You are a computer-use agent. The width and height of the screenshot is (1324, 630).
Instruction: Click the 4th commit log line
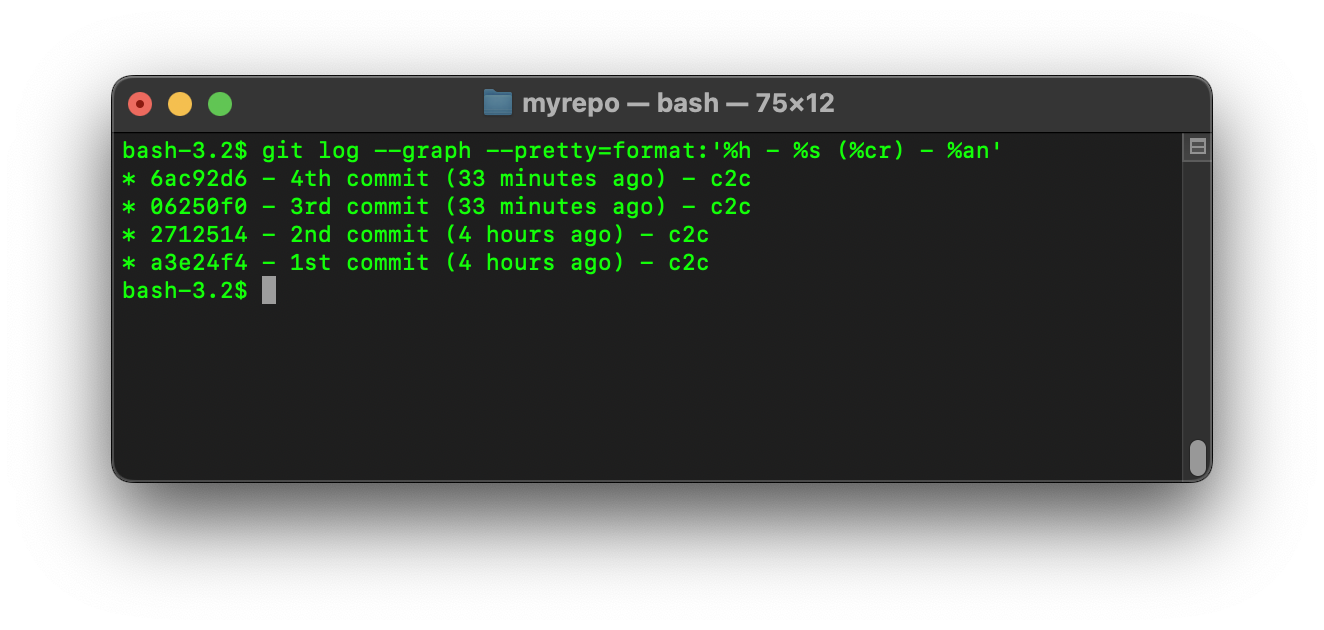[435, 179]
